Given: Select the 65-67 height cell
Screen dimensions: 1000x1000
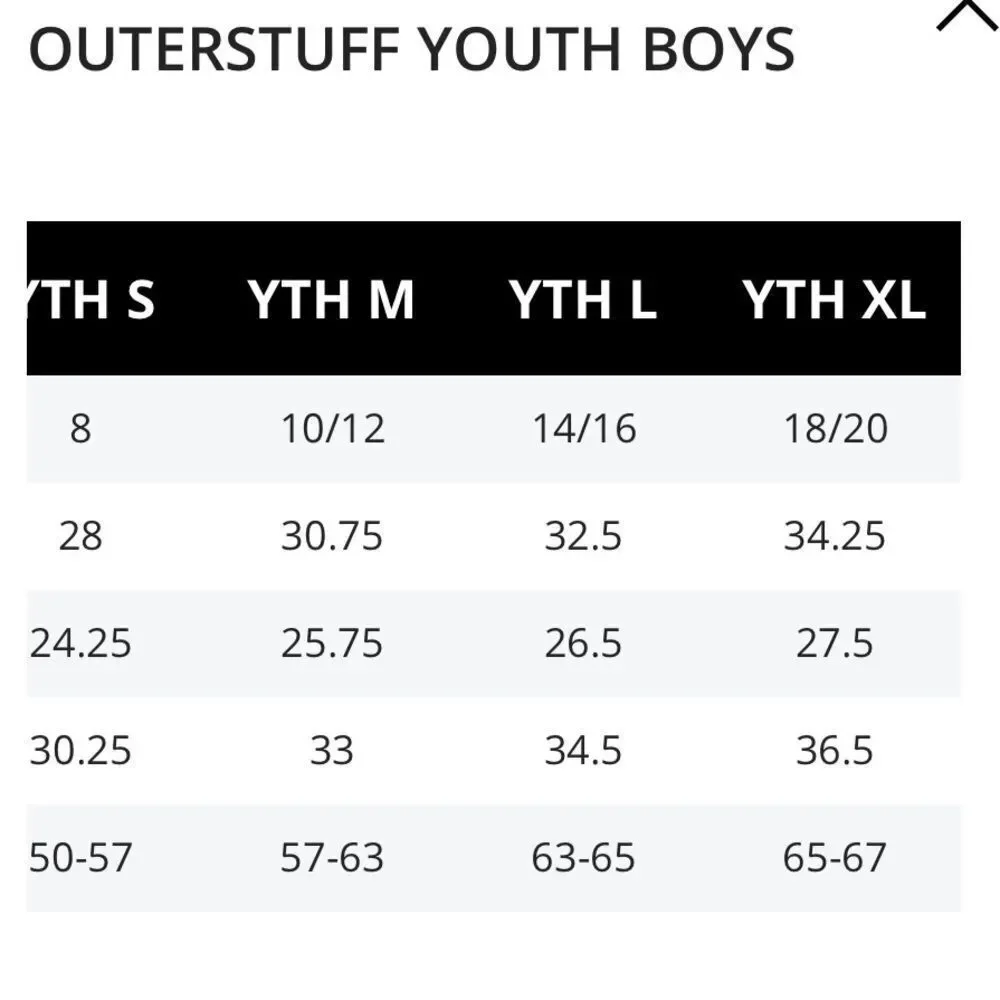Looking at the screenshot, I should [834, 857].
